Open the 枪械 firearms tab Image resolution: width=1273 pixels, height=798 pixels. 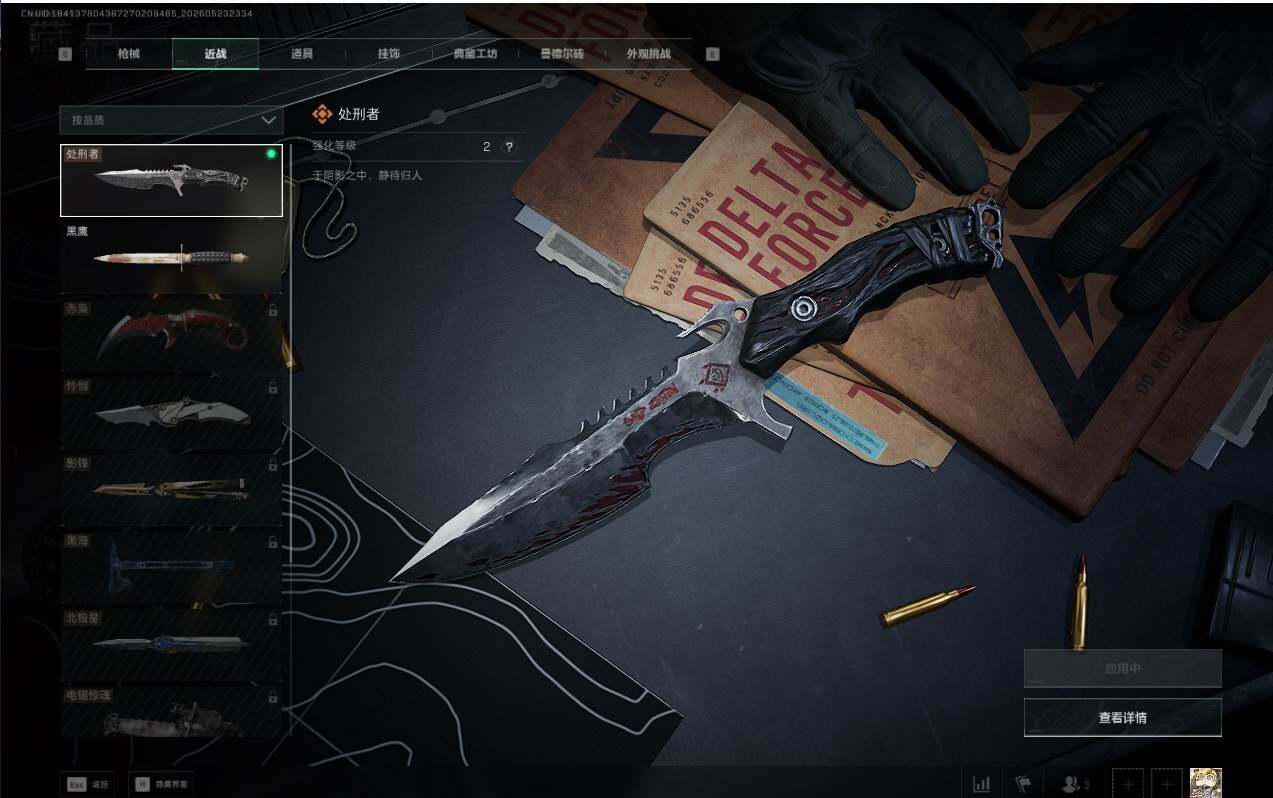(x=129, y=54)
